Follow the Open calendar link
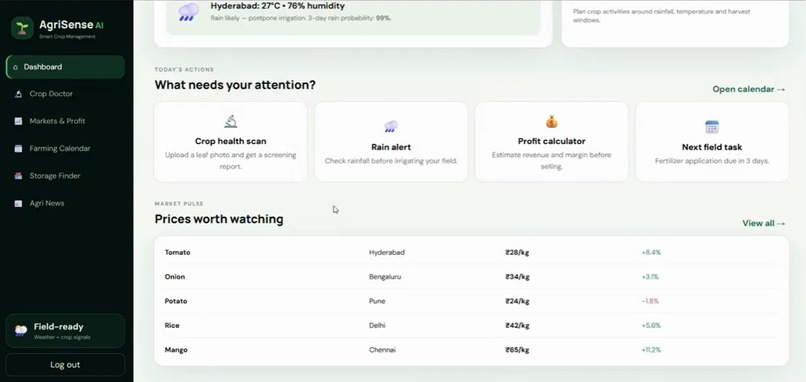This screenshot has width=806, height=382. [x=748, y=89]
